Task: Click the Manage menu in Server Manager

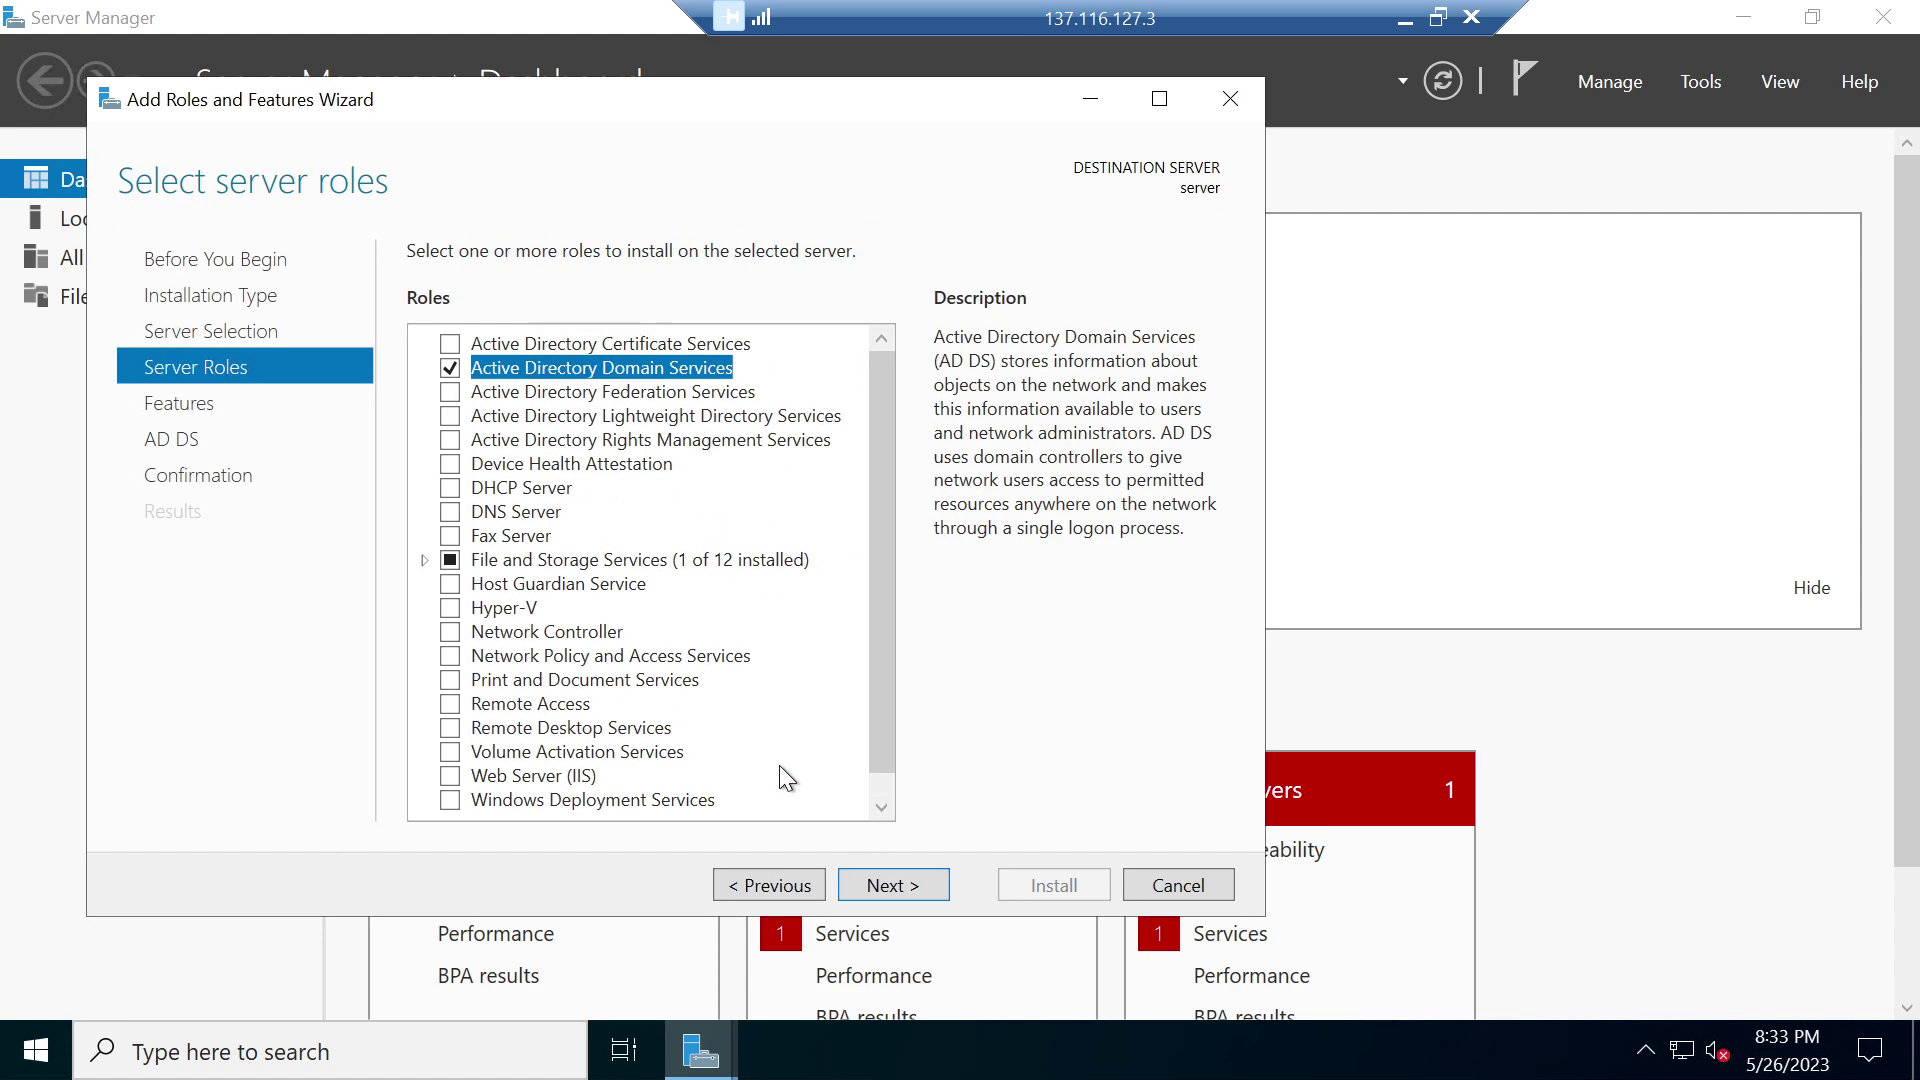Action: [x=1610, y=82]
